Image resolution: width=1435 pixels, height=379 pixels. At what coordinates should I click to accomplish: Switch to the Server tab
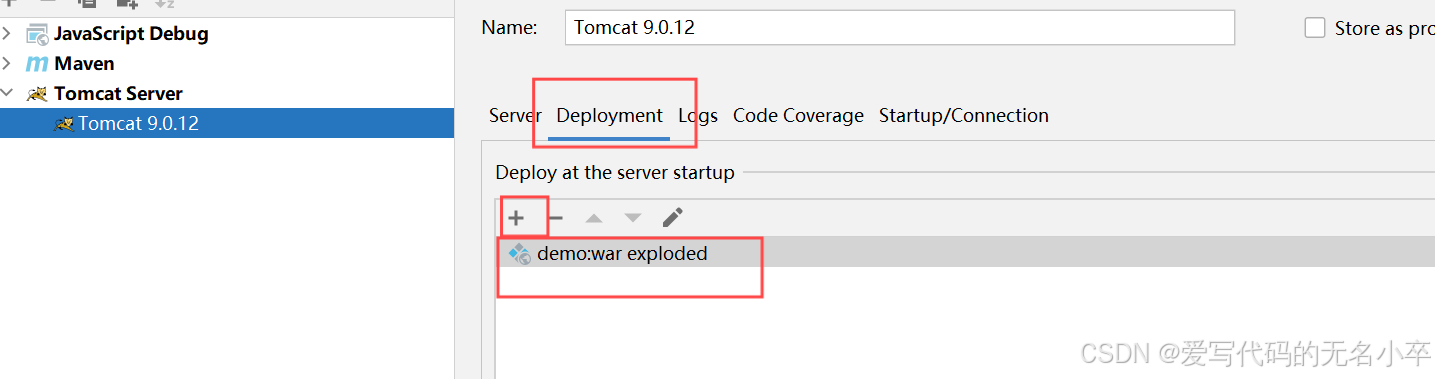pyautogui.click(x=514, y=116)
